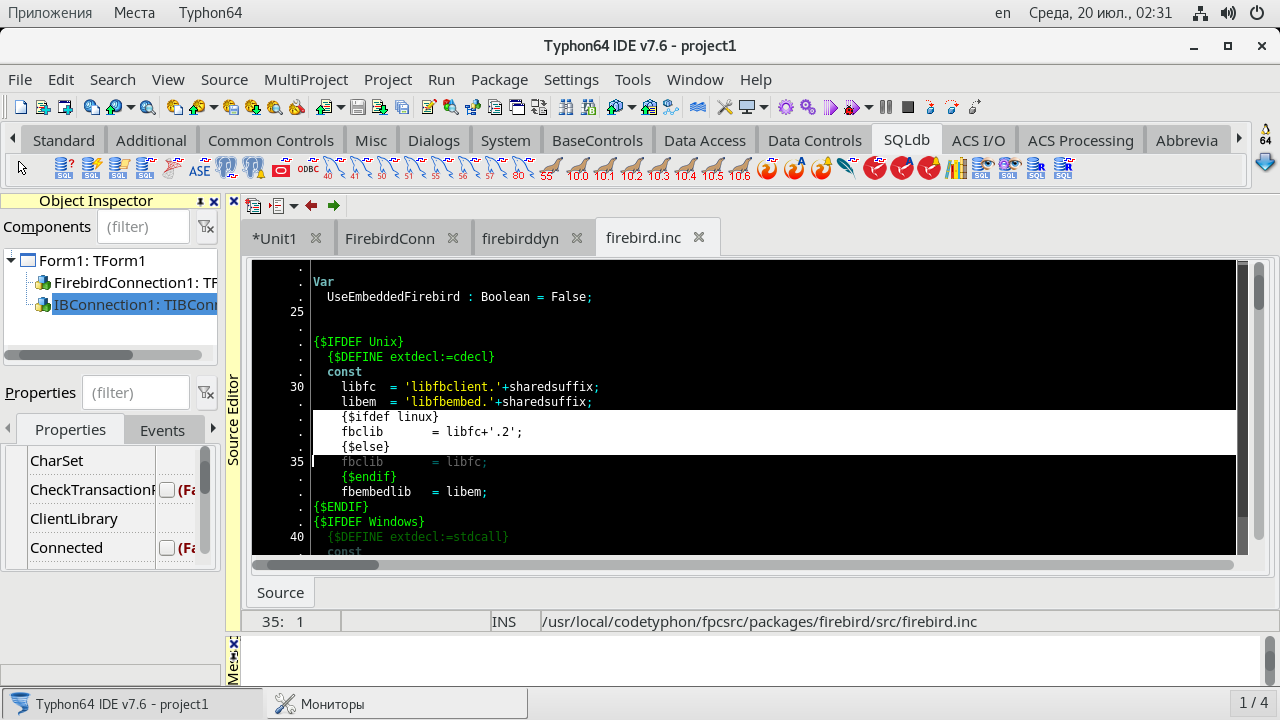
Task: Select the ODBC connection component
Action: [x=308, y=169]
